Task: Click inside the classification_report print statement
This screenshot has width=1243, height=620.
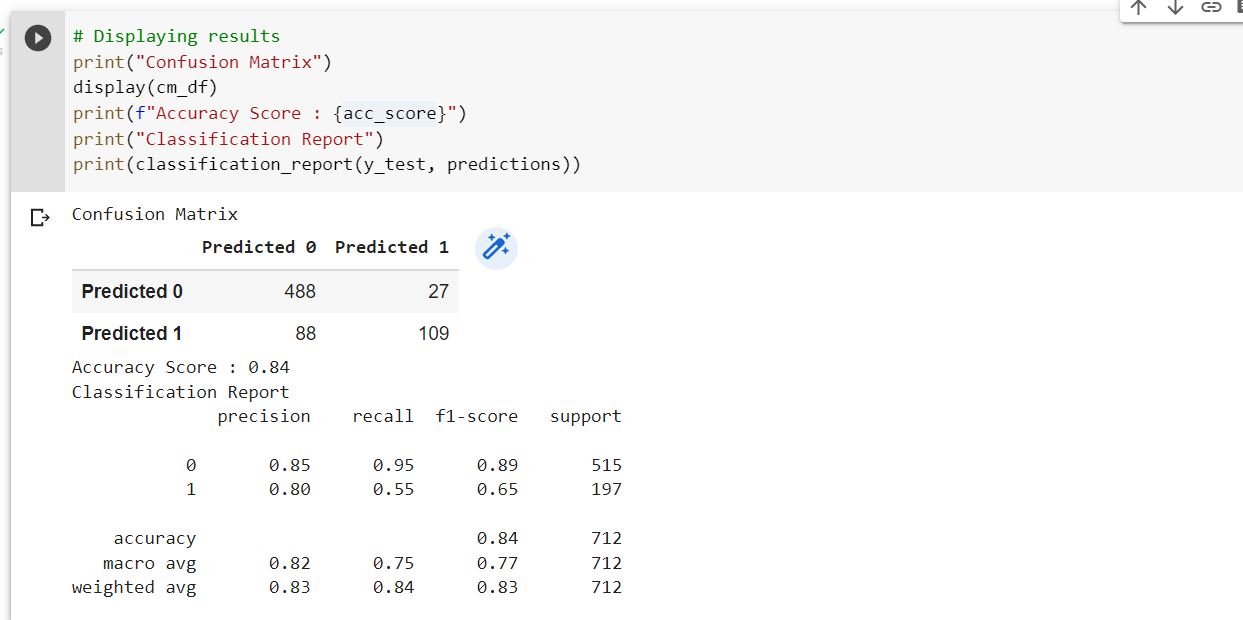Action: [327, 164]
